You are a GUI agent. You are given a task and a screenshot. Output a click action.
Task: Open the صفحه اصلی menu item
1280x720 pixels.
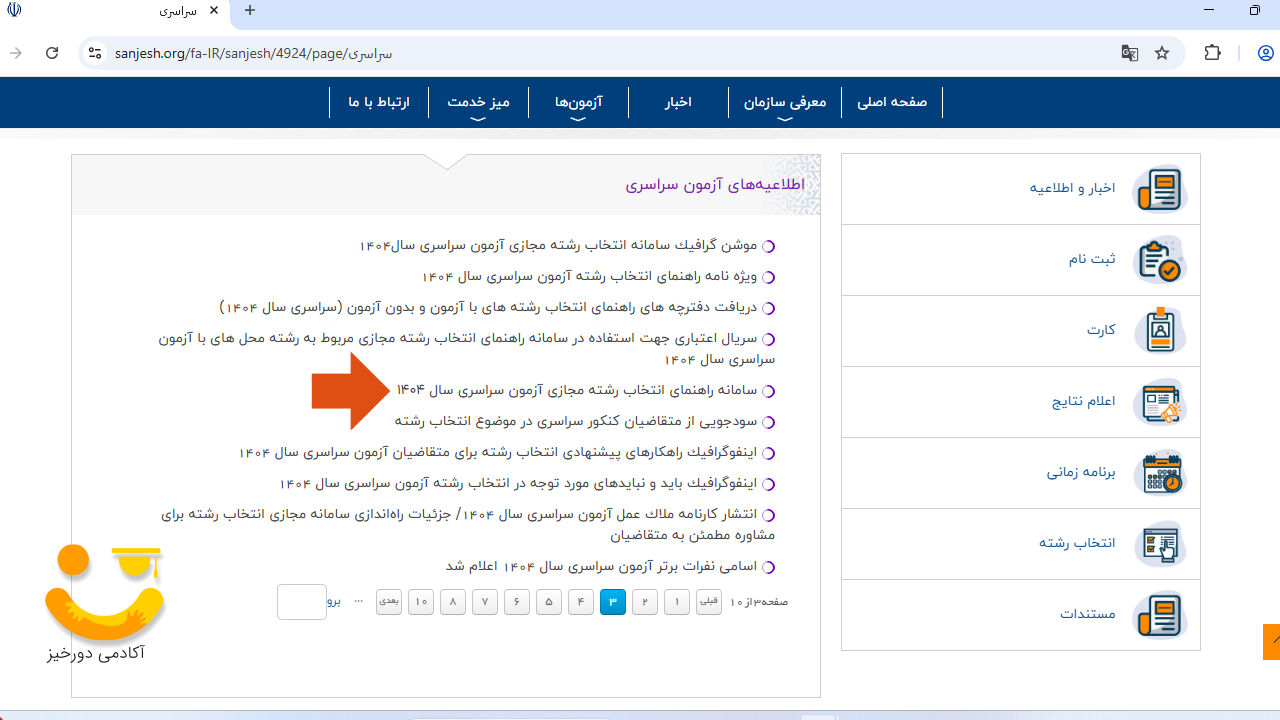tap(892, 102)
